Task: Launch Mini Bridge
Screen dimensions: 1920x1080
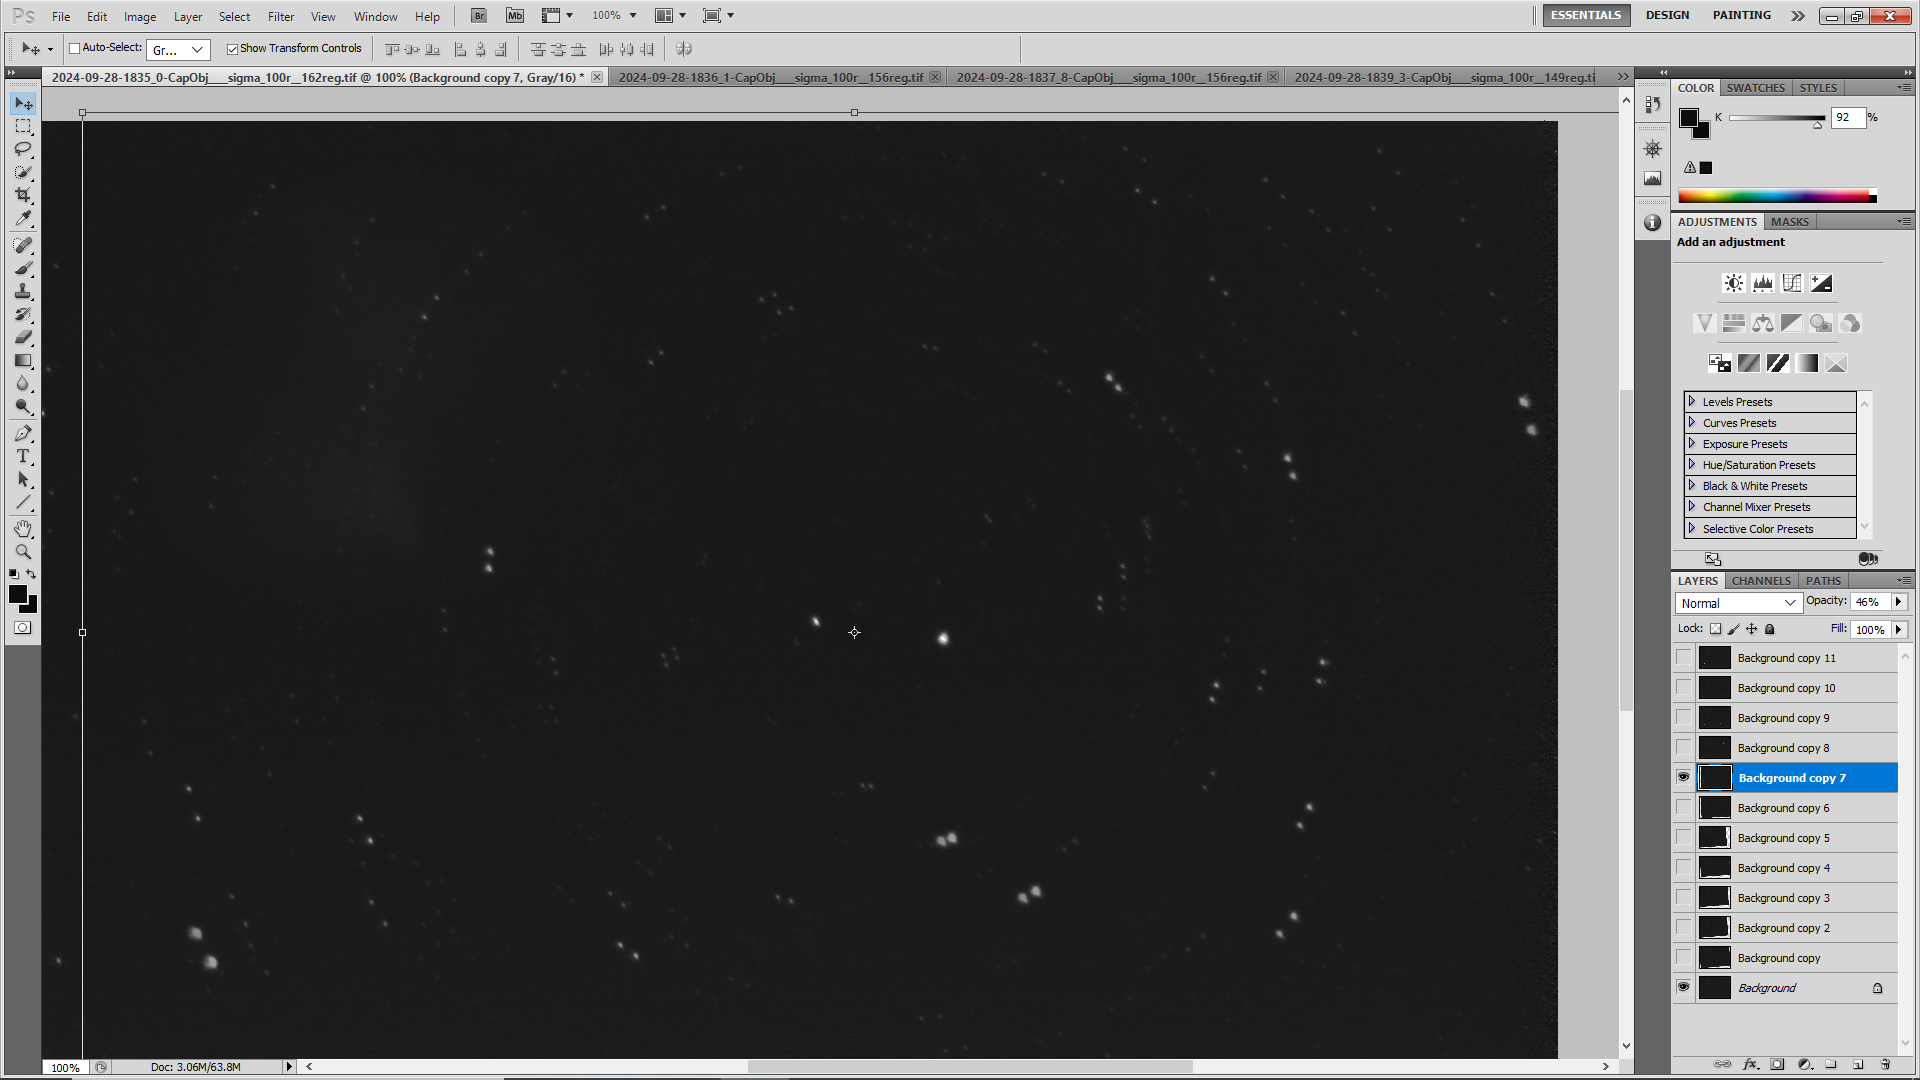Action: [x=515, y=16]
